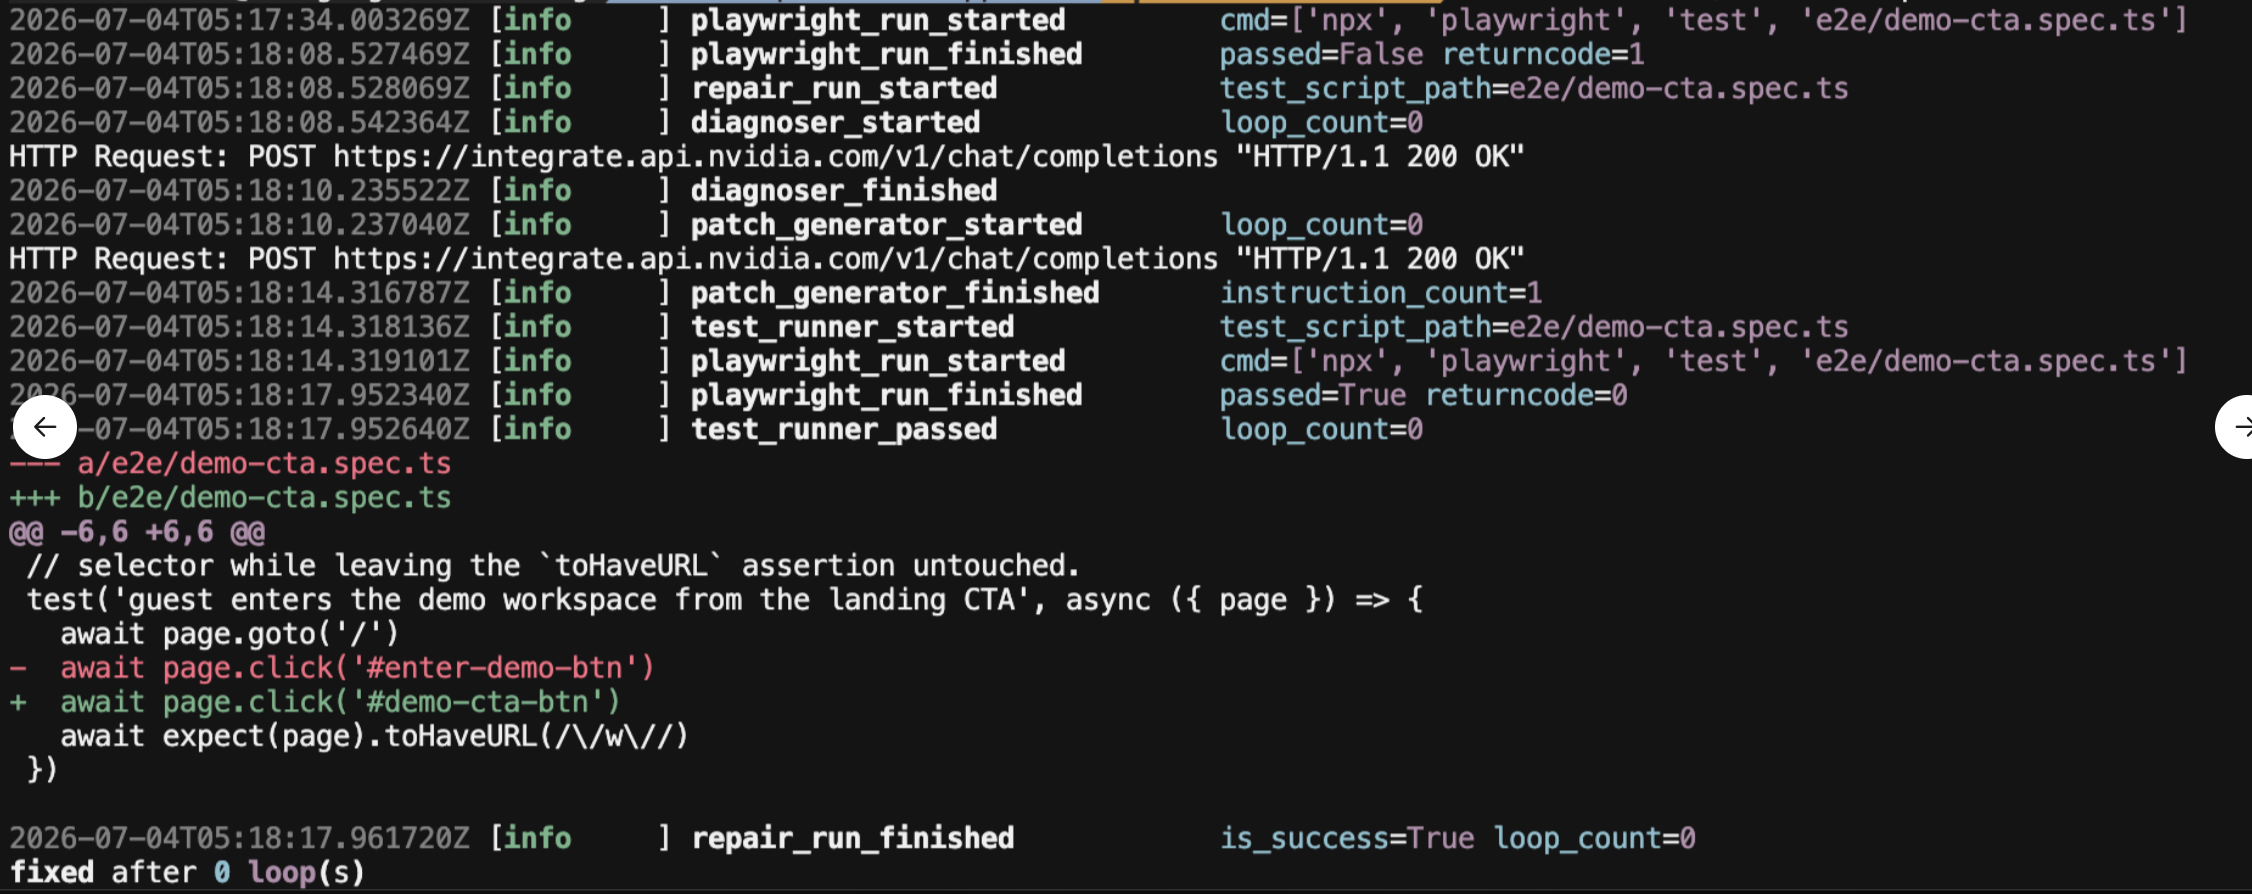
Task: Select 'passed=True returncode=0' value
Action: pyautogui.click(x=1423, y=395)
